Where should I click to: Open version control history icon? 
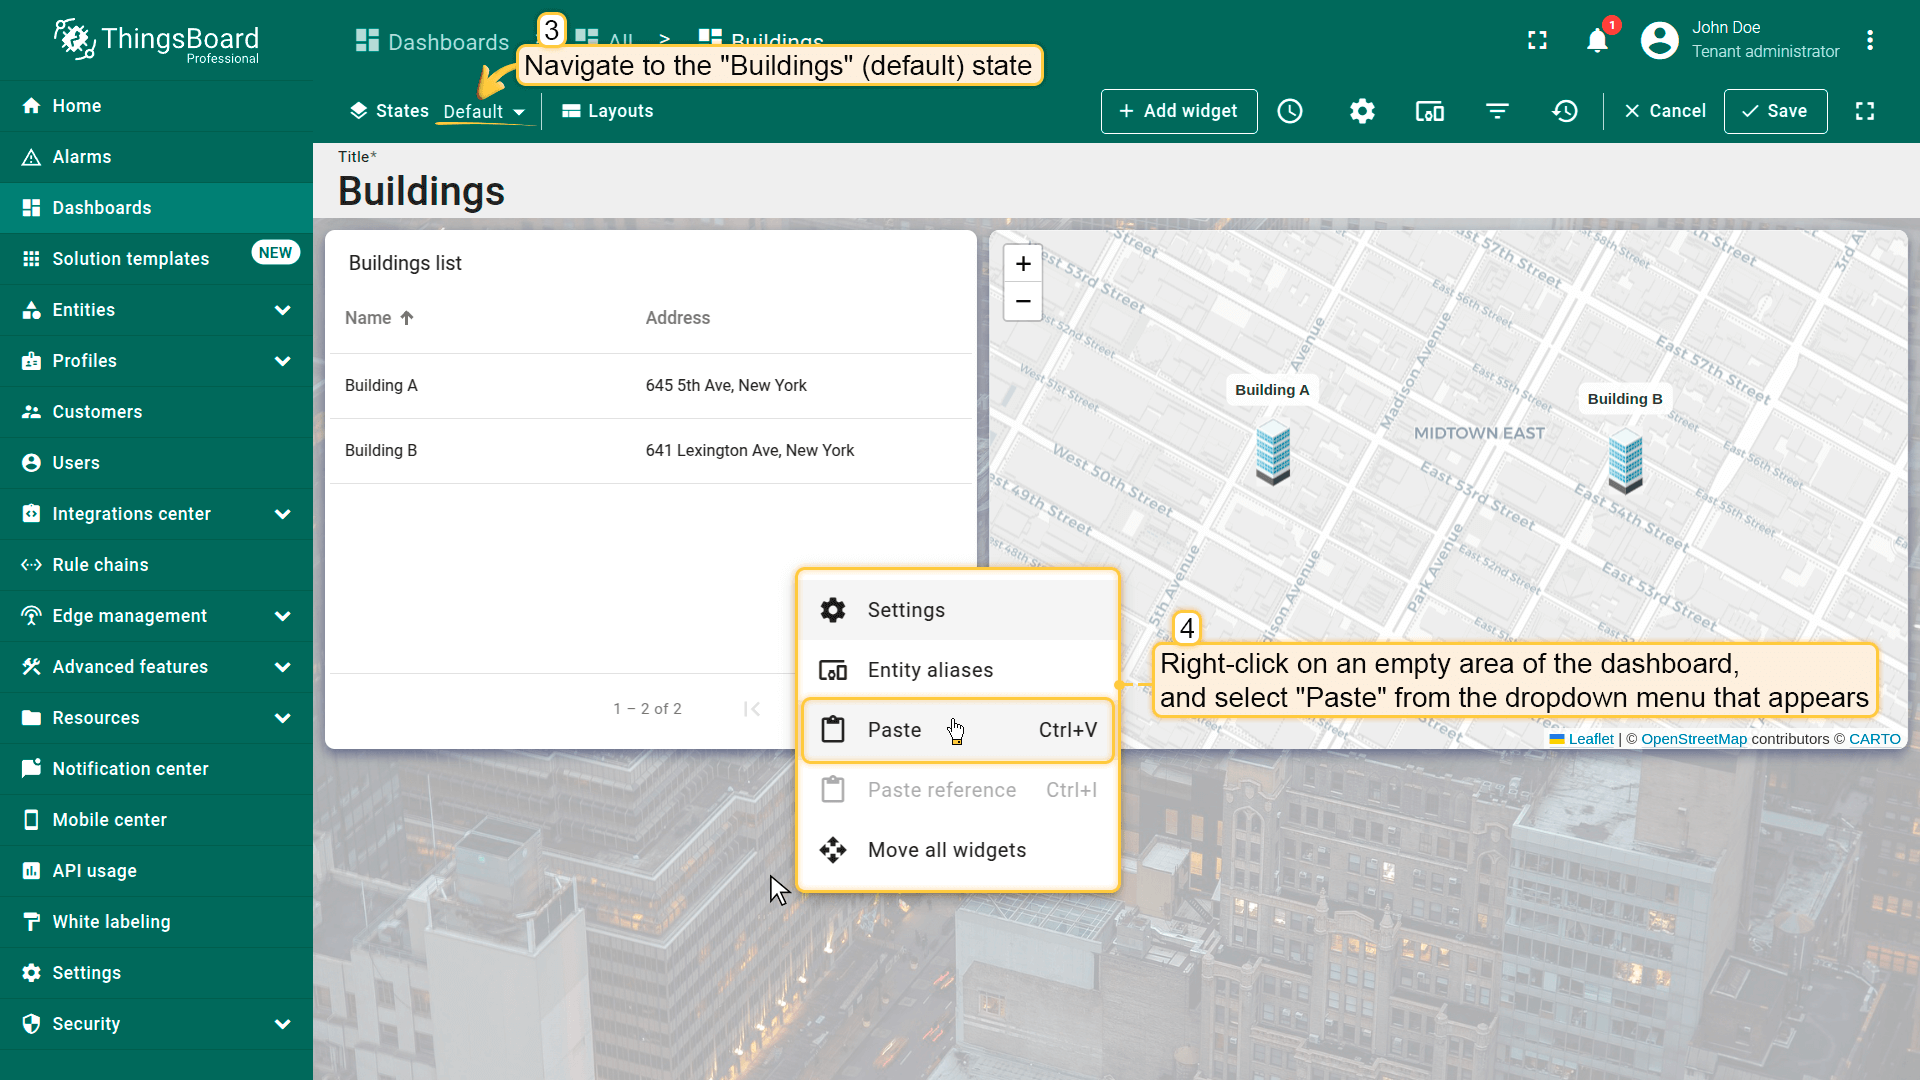pyautogui.click(x=1565, y=111)
